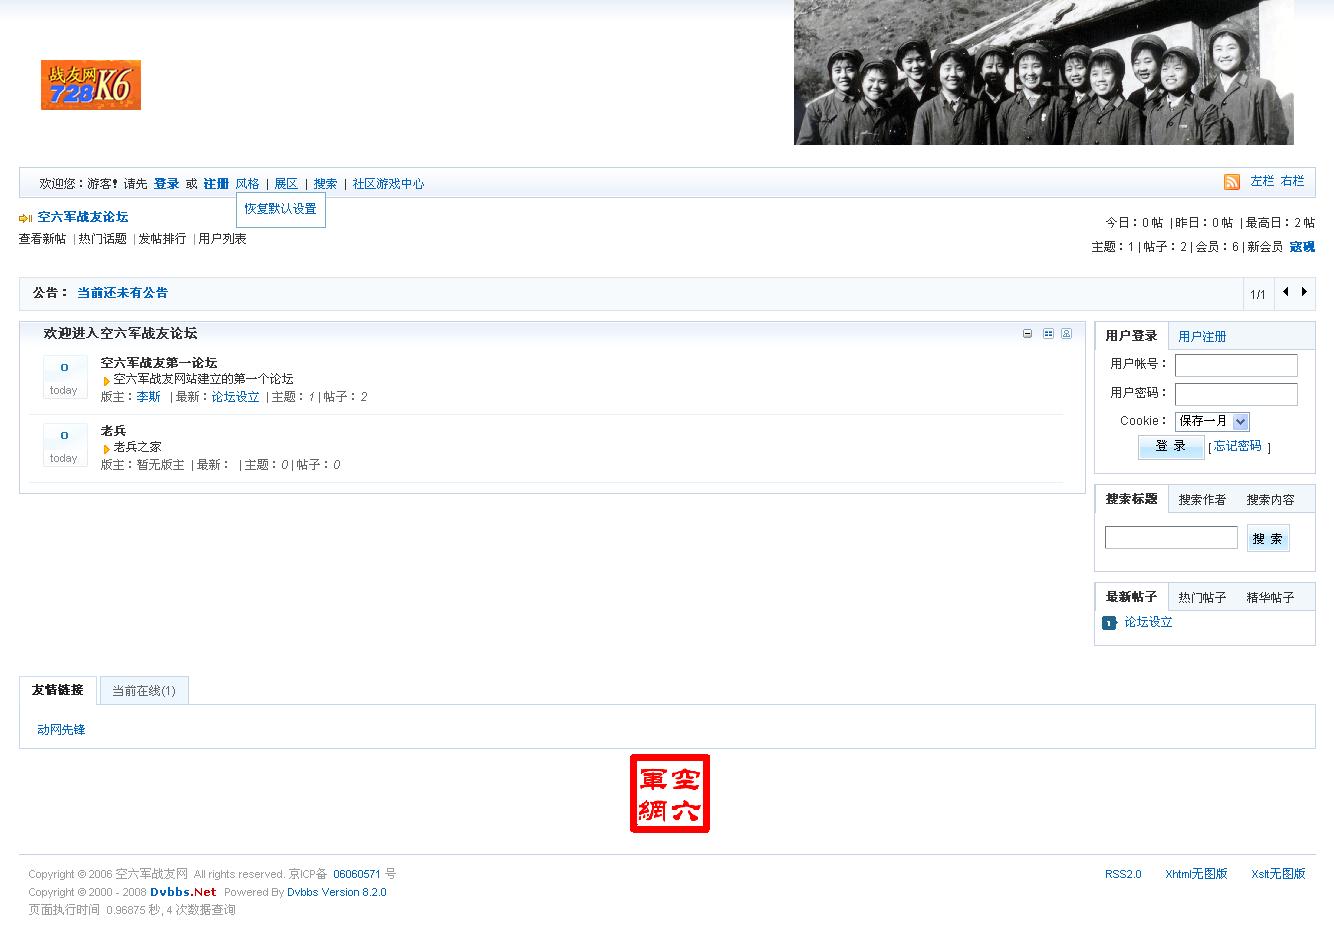Viewport: 1334px width, 942px height.
Task: Click the 搜 索 search button
Action: point(1268,538)
